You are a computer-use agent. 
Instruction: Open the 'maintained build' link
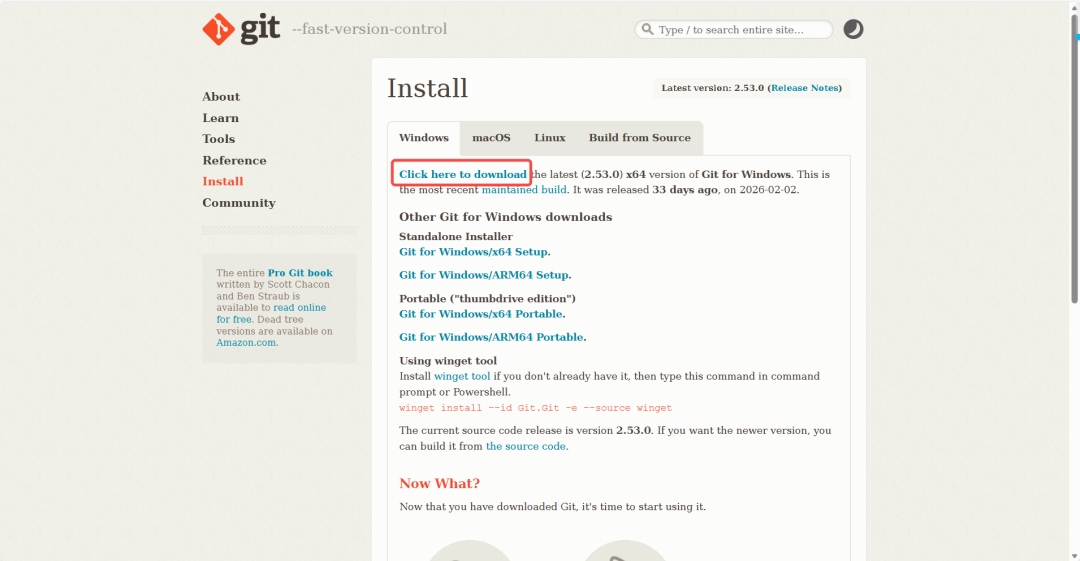point(524,190)
